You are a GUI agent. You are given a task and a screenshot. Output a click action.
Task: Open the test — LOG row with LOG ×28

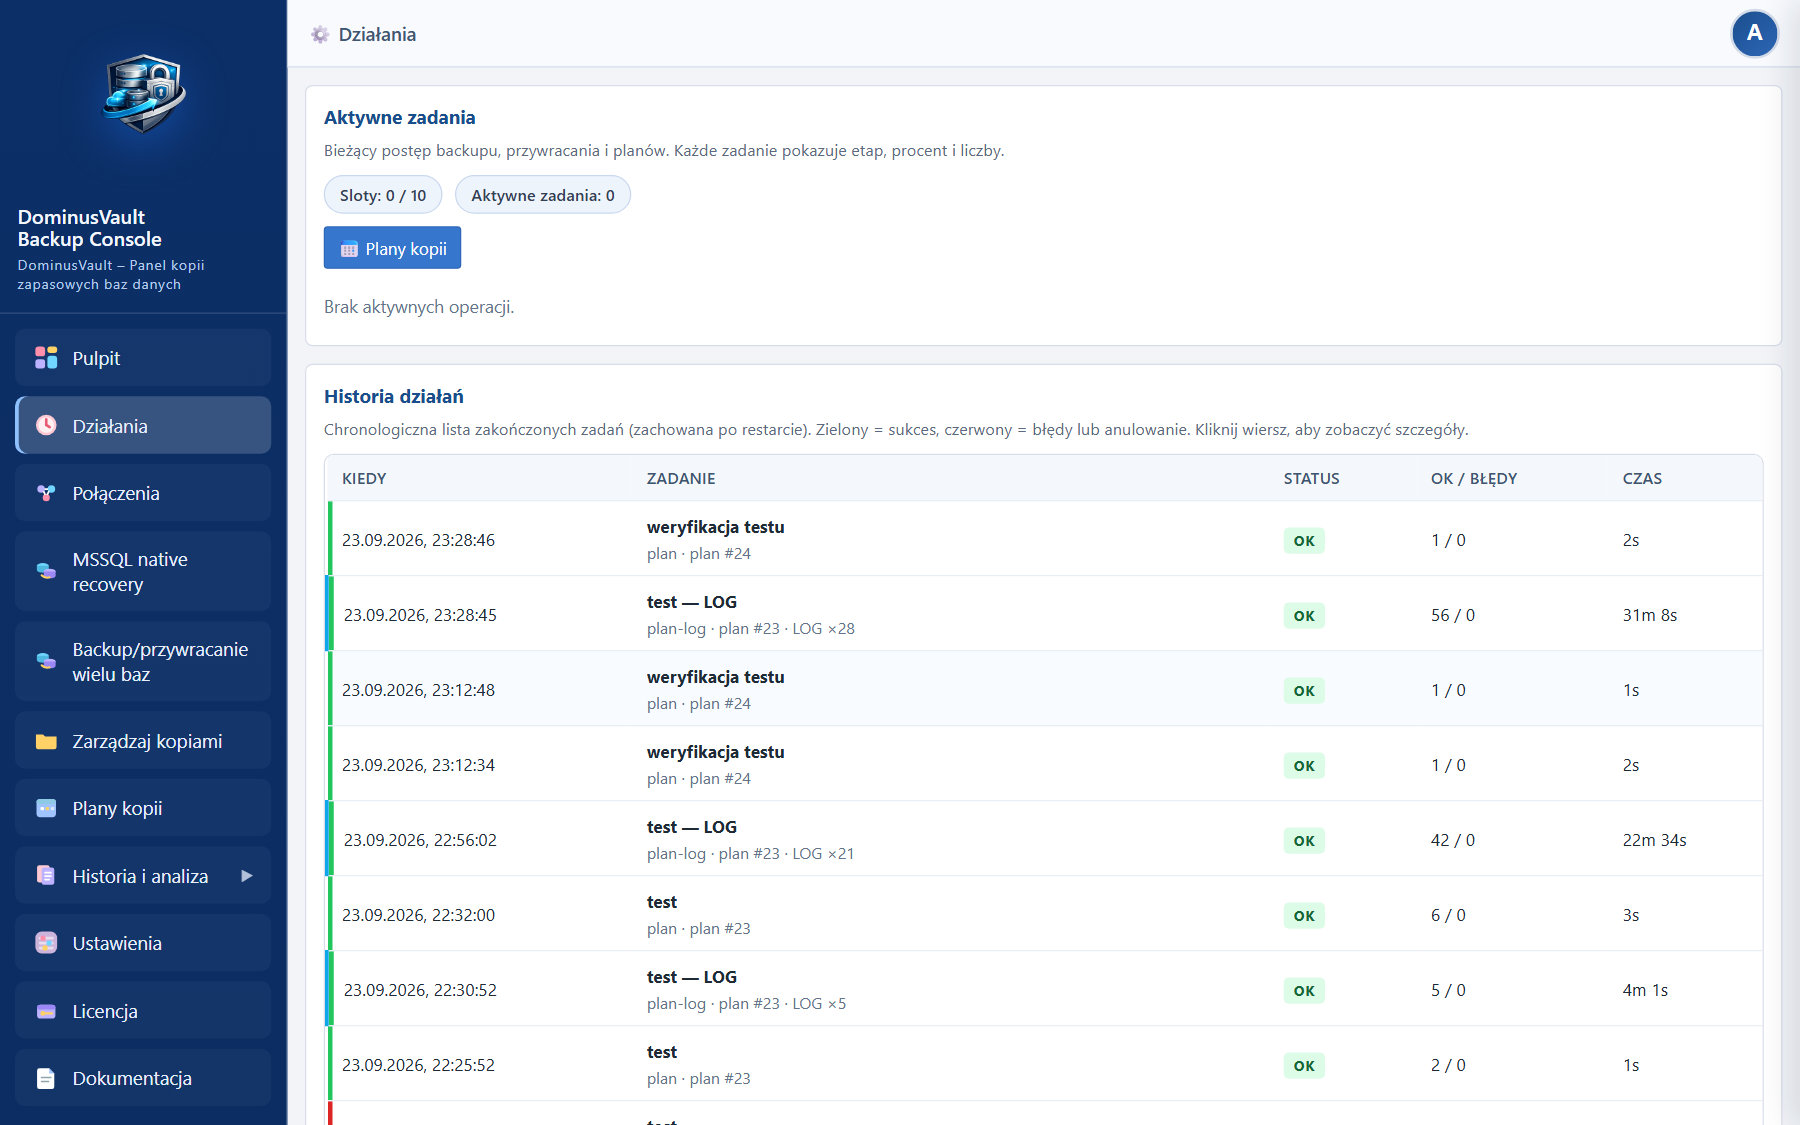point(1045,614)
